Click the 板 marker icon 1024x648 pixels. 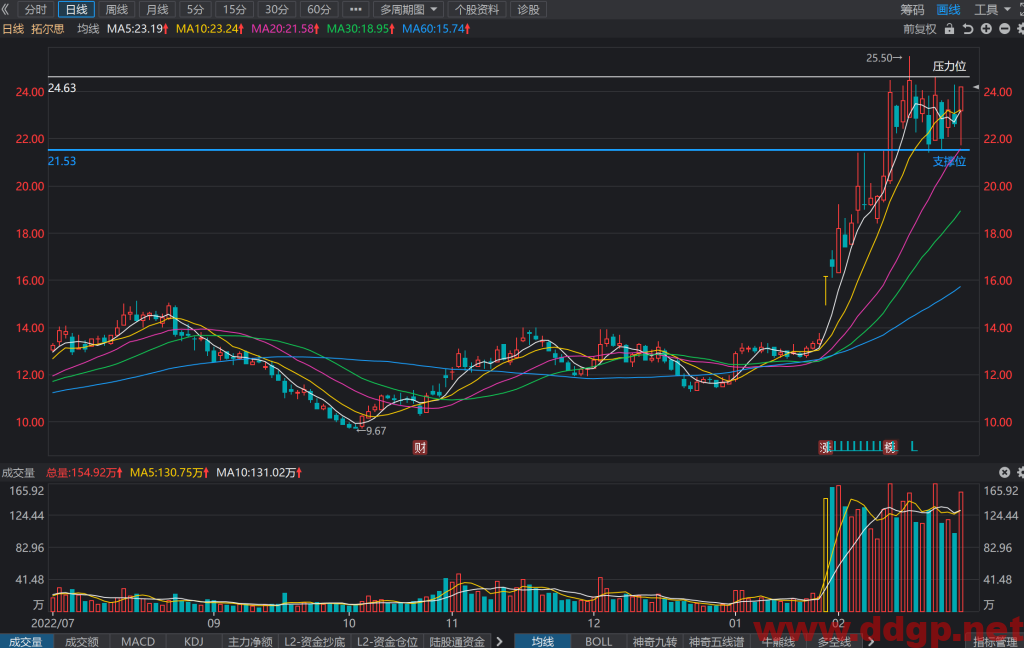point(889,447)
